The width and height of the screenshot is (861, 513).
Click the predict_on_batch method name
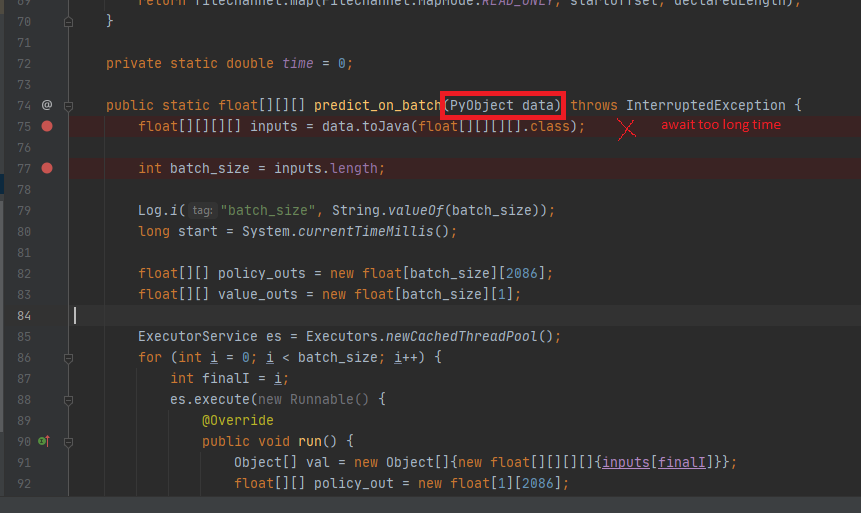click(x=377, y=105)
